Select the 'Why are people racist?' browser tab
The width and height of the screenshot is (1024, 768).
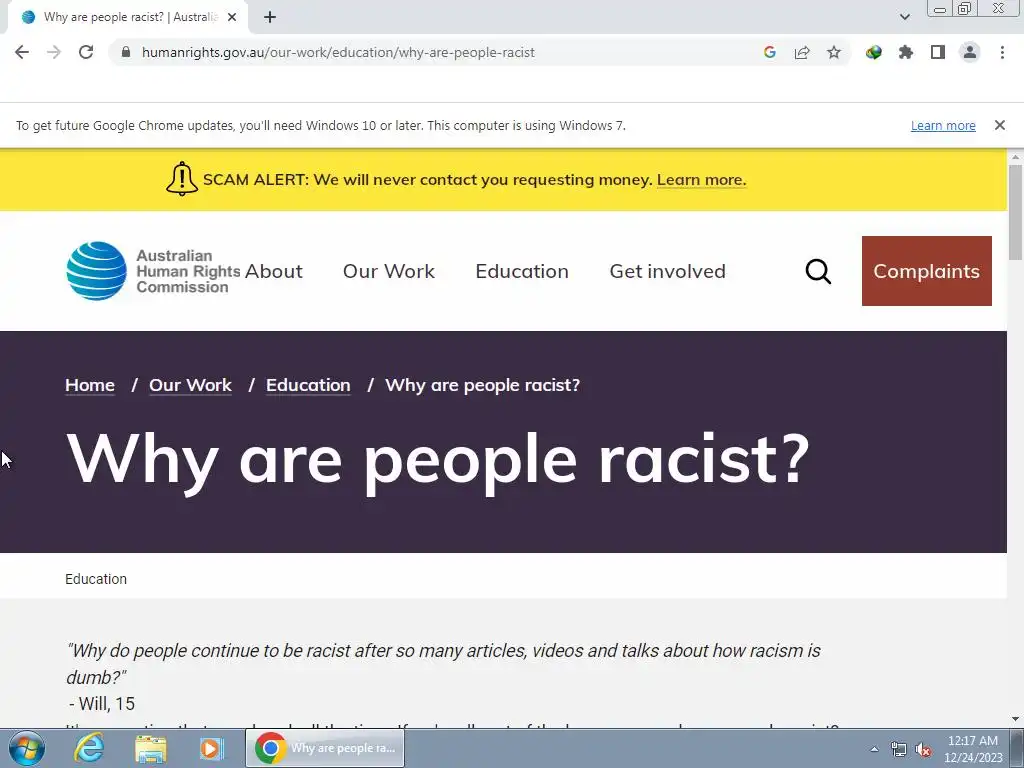pos(128,18)
